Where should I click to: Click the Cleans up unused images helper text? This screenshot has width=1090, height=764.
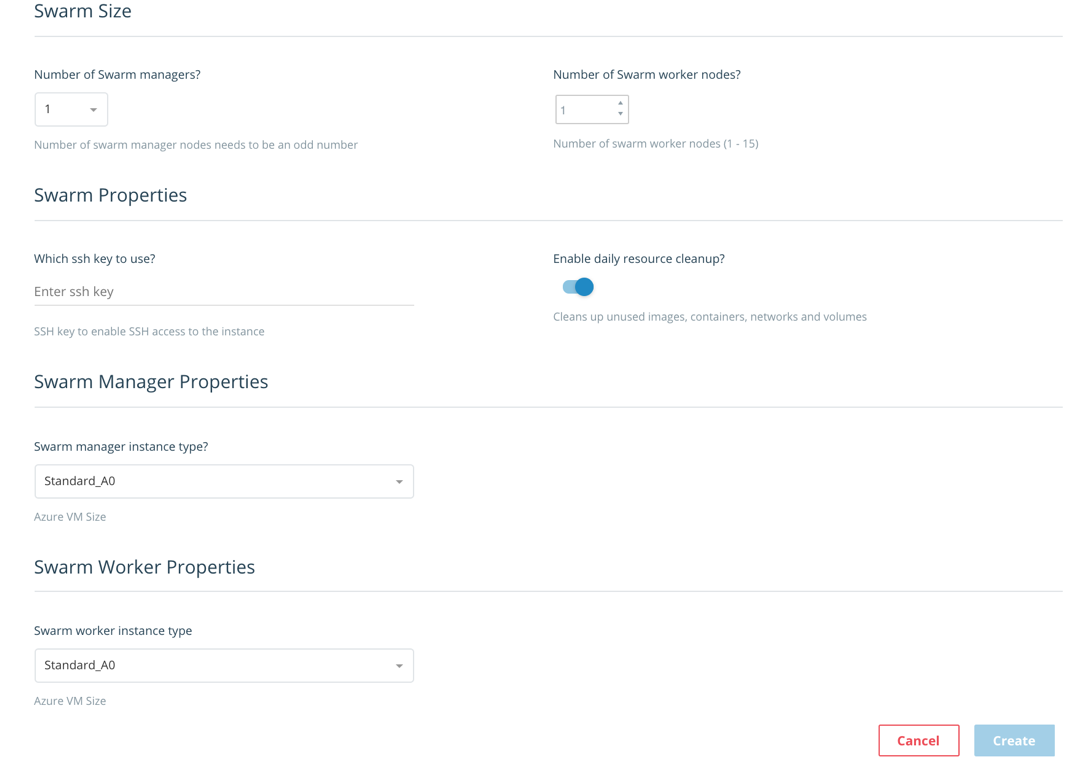click(710, 317)
